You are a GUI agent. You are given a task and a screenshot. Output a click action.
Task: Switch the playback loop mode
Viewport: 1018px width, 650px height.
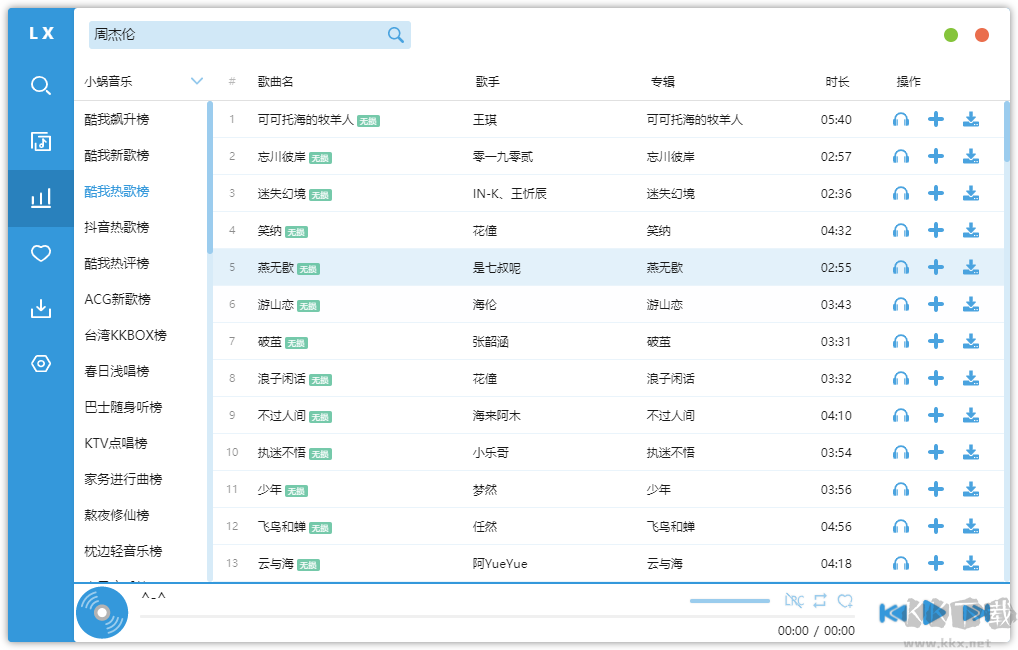click(819, 600)
